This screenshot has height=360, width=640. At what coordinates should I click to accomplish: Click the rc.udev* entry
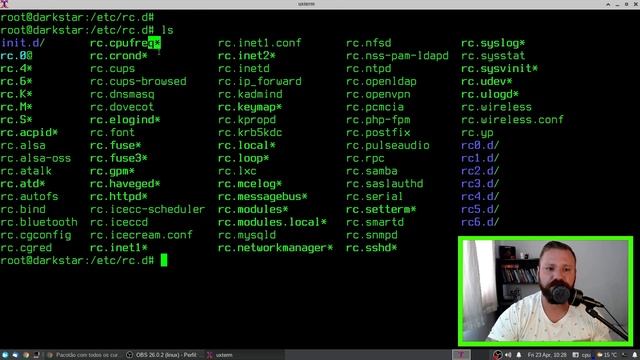point(487,81)
